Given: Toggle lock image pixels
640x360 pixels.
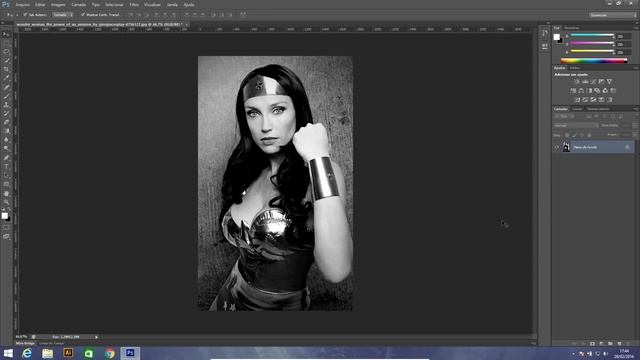Looking at the screenshot, I should [575, 135].
